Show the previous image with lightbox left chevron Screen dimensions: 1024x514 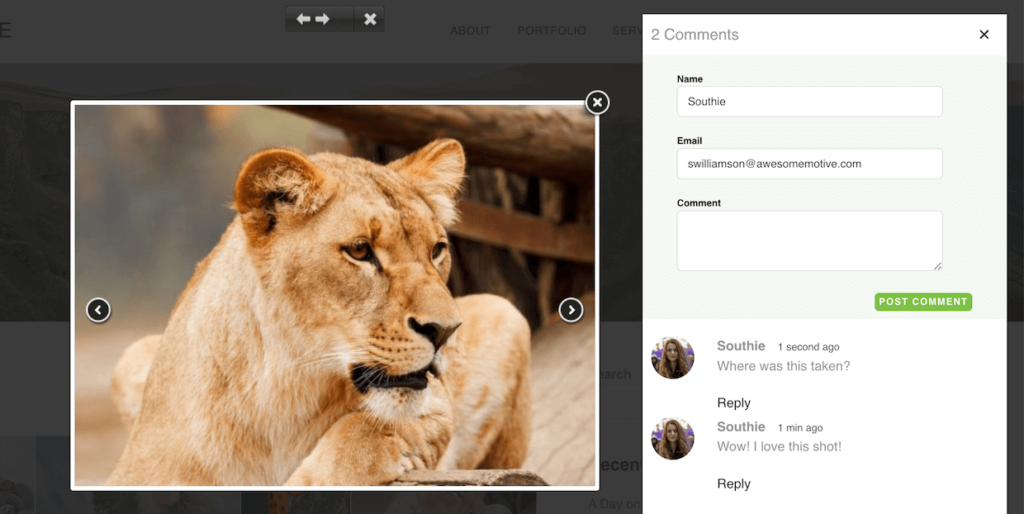point(98,310)
